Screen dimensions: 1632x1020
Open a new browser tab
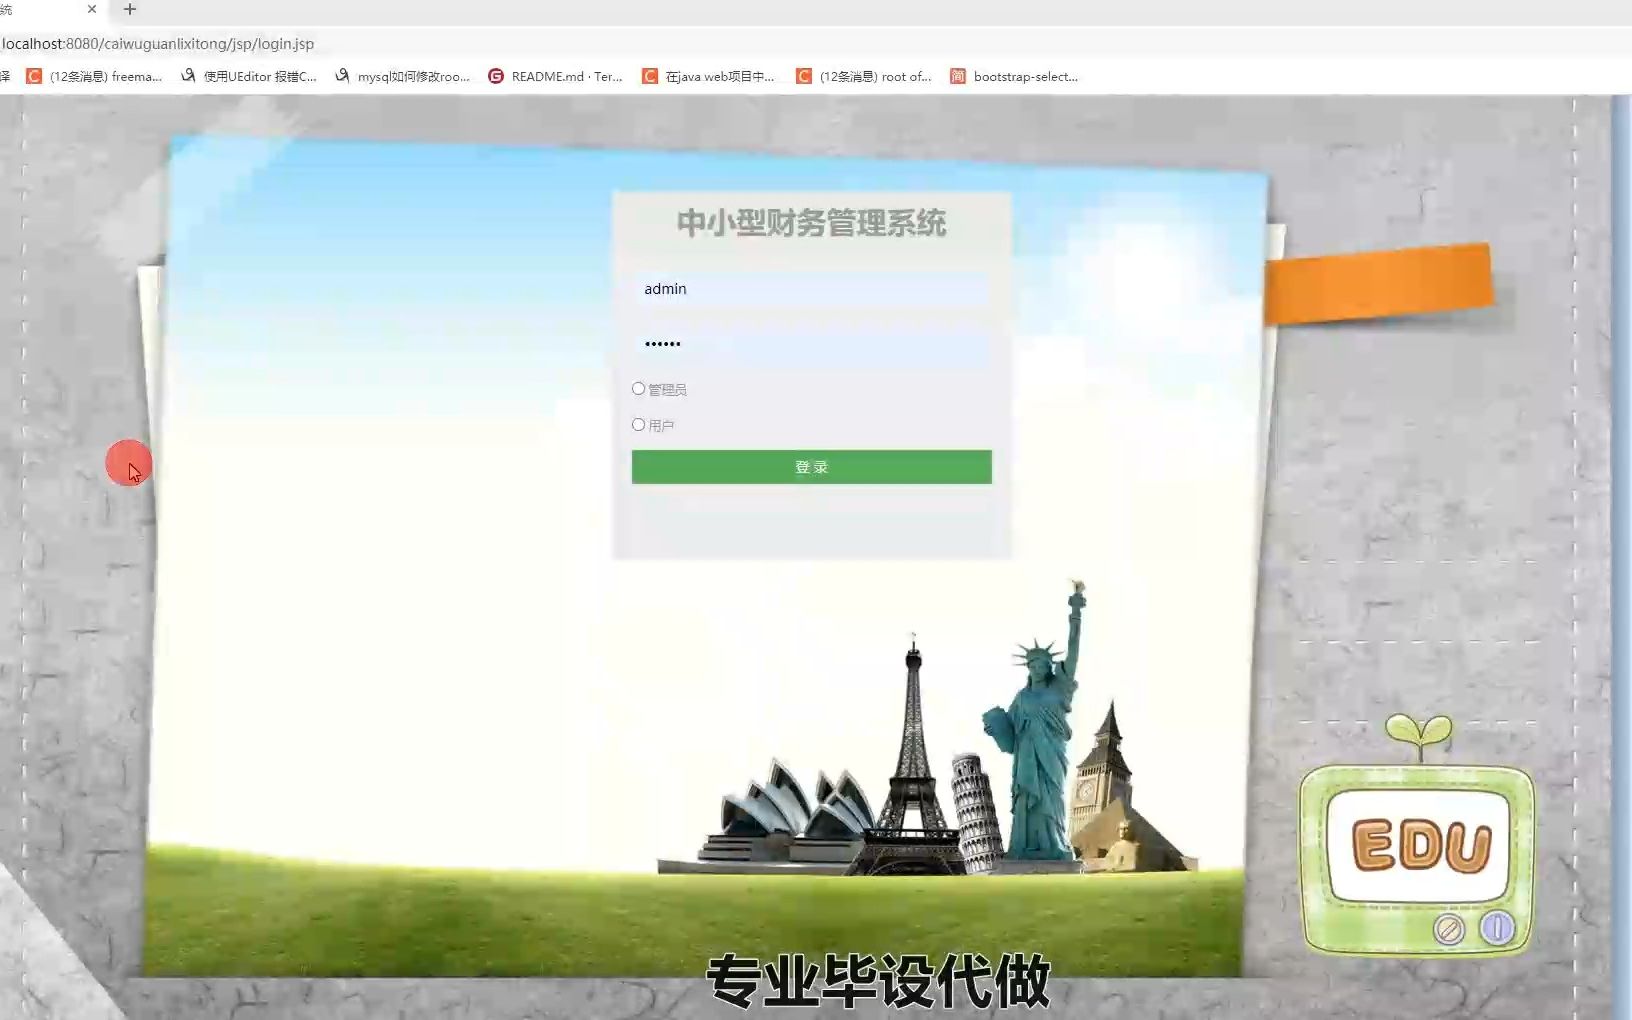pos(130,9)
